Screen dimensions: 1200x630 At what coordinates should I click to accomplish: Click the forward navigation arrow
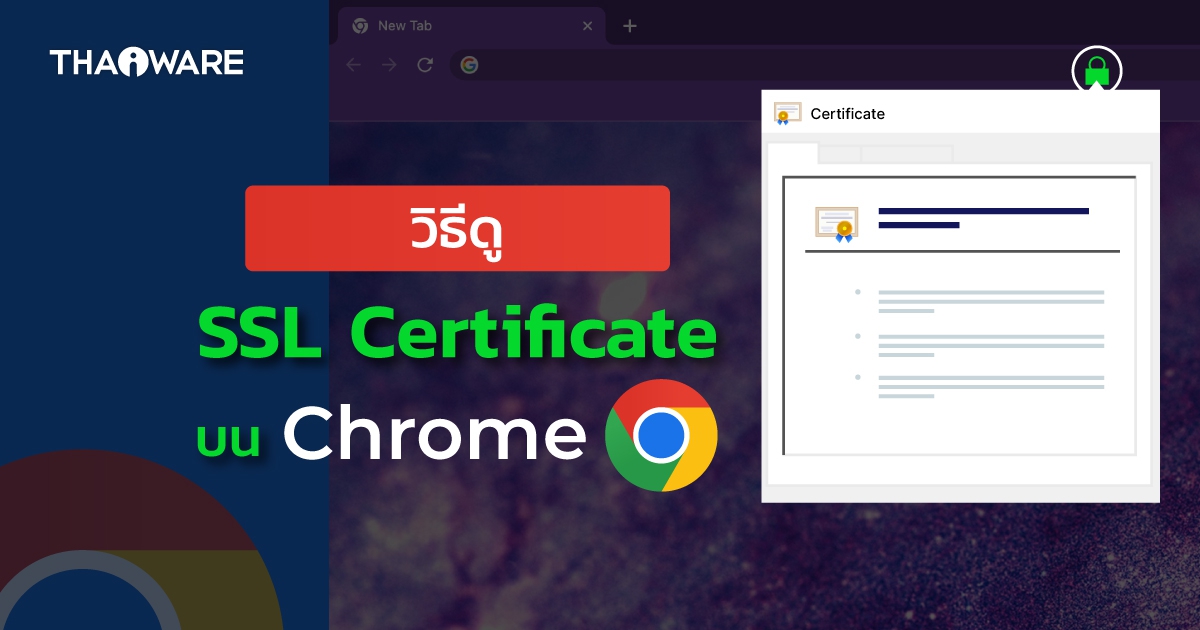(x=388, y=64)
